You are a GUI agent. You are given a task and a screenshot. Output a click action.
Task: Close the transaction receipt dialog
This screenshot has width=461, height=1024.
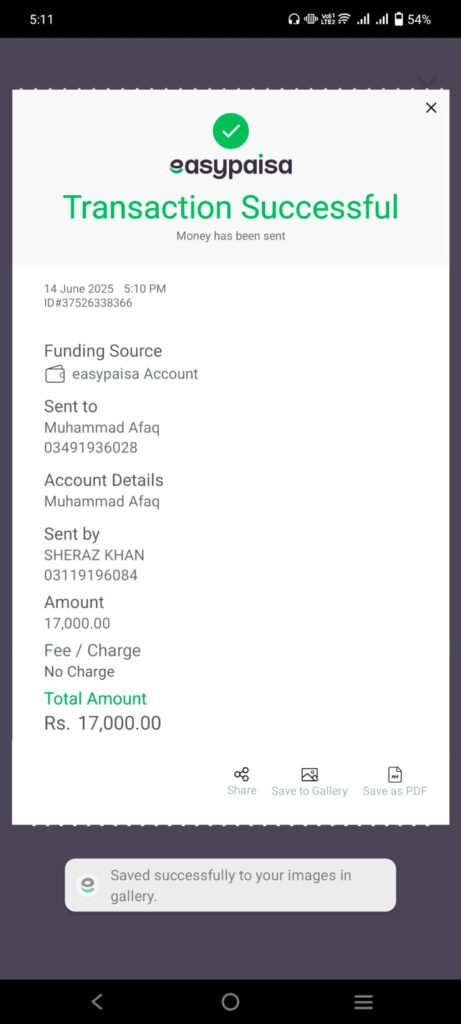click(x=431, y=108)
